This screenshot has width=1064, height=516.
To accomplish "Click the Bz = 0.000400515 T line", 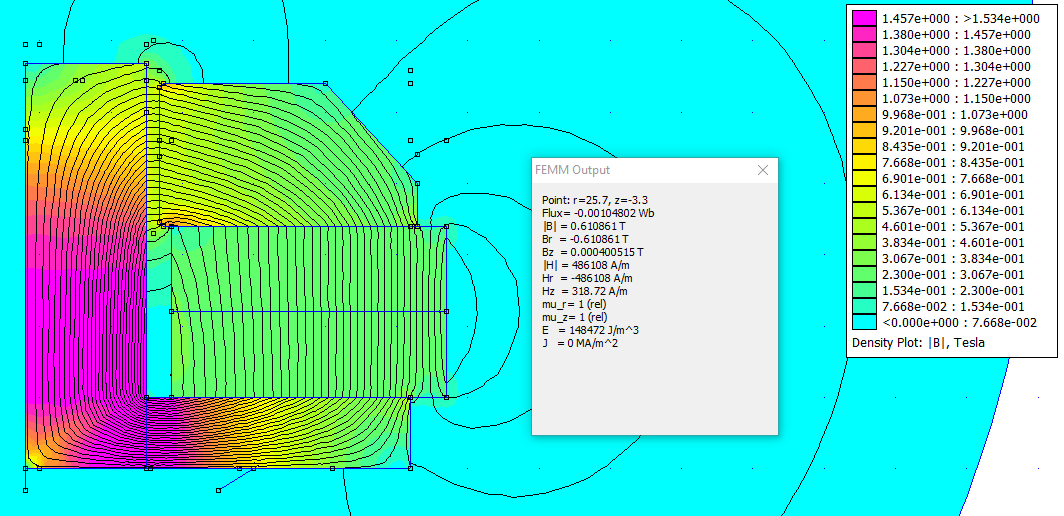I will tap(592, 252).
